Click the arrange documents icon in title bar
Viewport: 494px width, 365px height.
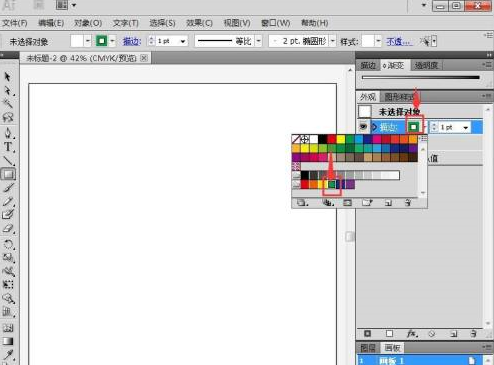[x=62, y=5]
